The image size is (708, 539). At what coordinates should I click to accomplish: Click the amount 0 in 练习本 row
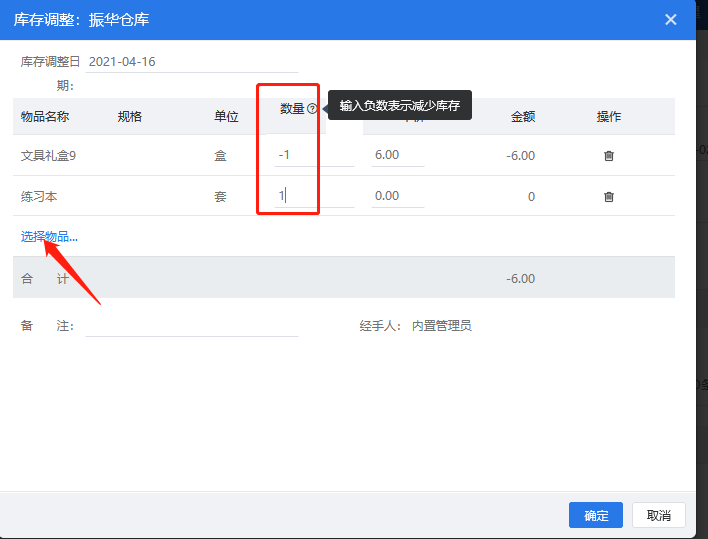click(531, 197)
